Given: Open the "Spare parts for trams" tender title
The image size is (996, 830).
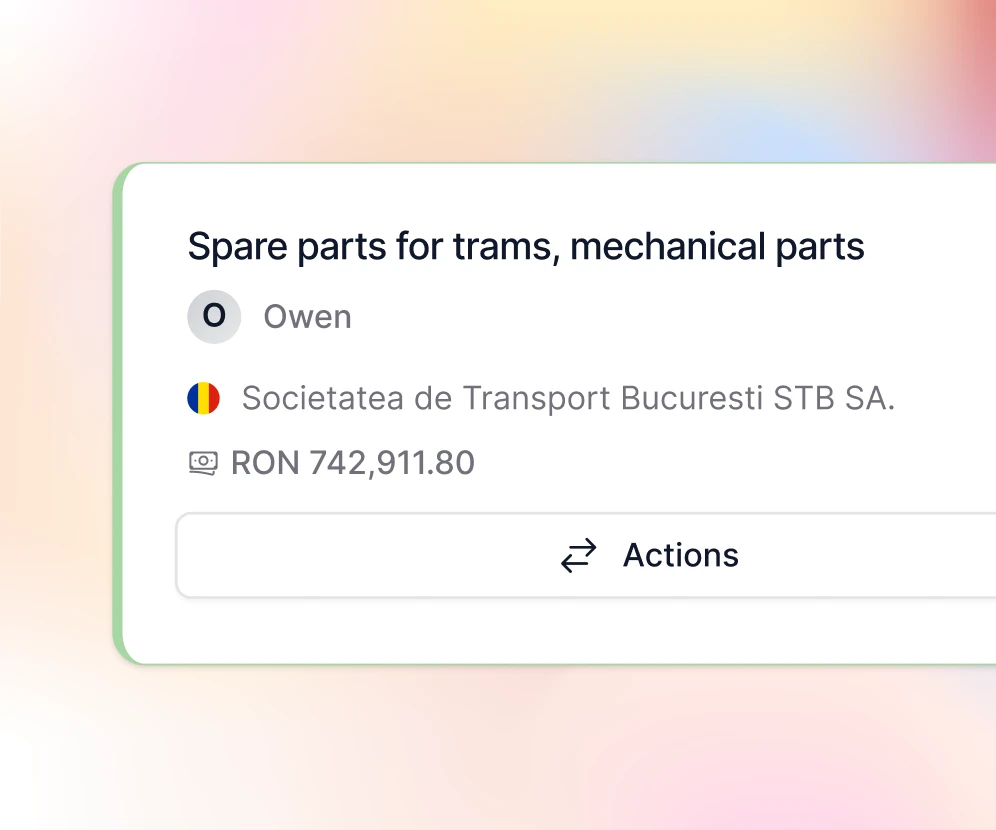Looking at the screenshot, I should (x=525, y=246).
